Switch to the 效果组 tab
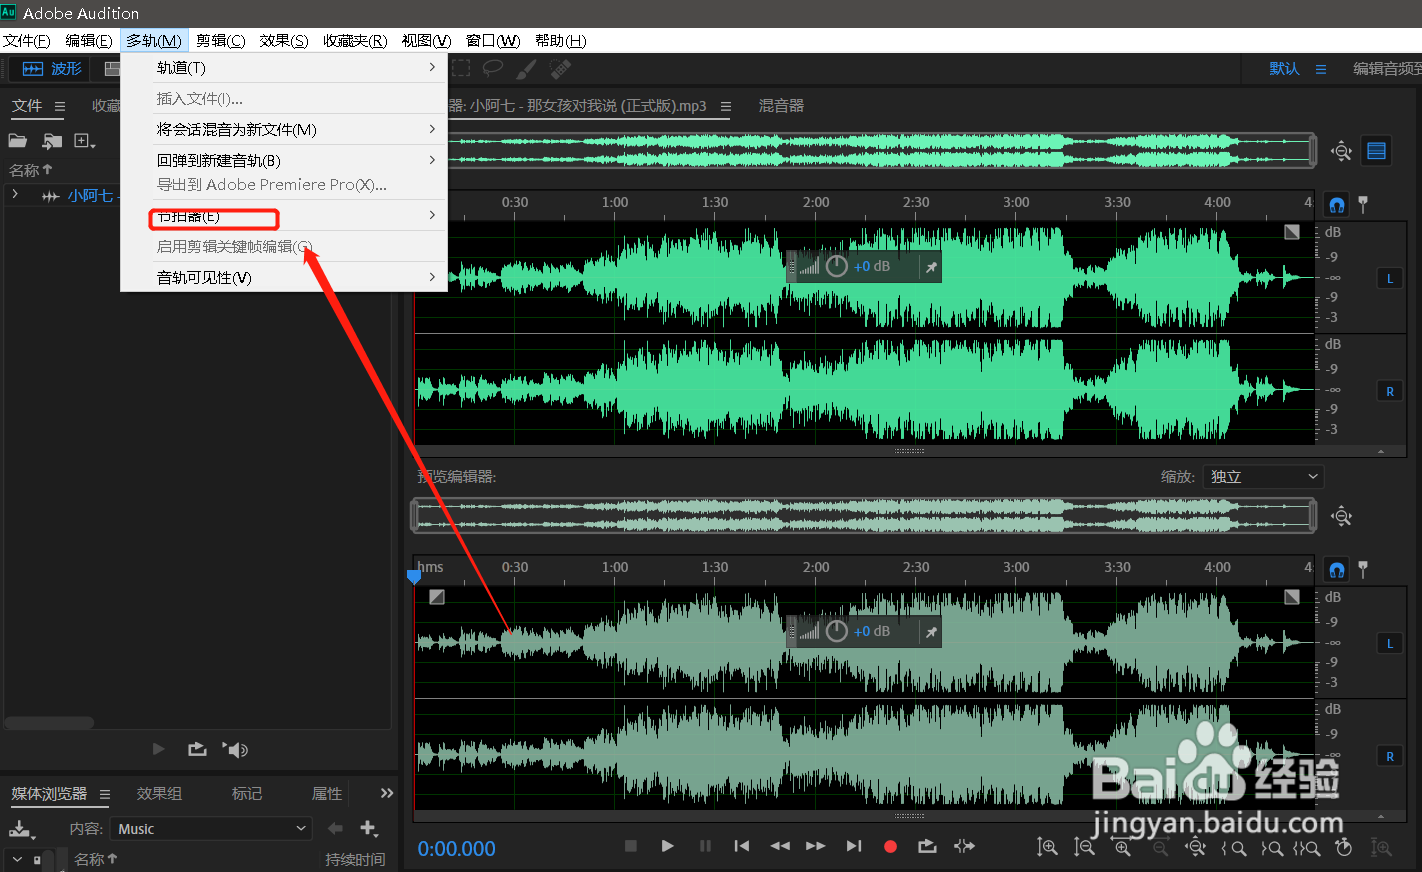1422x872 pixels. (159, 793)
